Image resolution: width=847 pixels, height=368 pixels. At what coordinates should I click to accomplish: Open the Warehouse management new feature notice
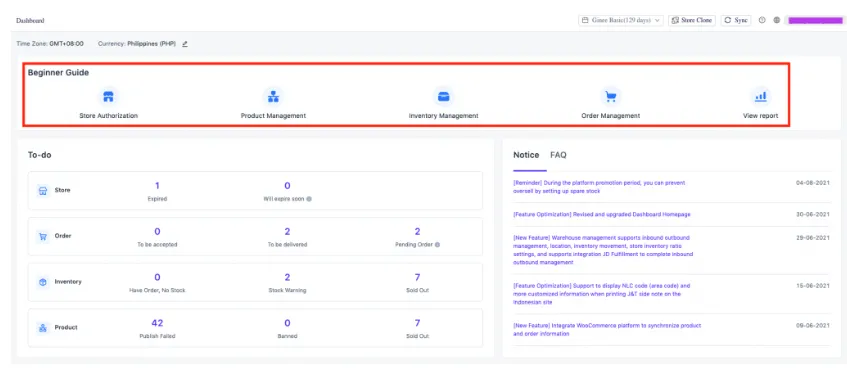[603, 250]
